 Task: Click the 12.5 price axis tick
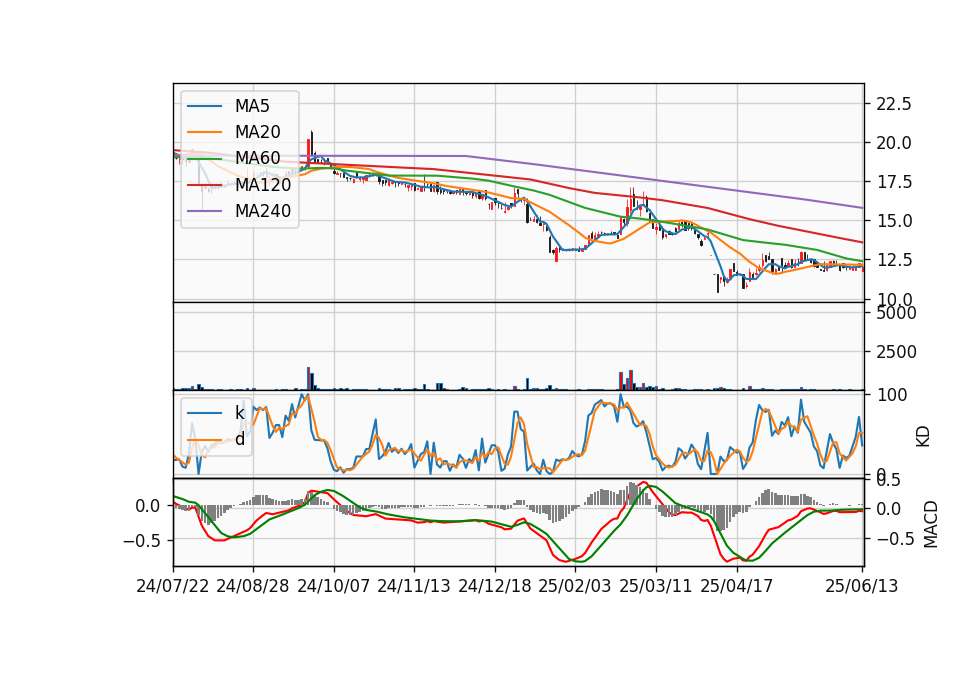pos(894,260)
